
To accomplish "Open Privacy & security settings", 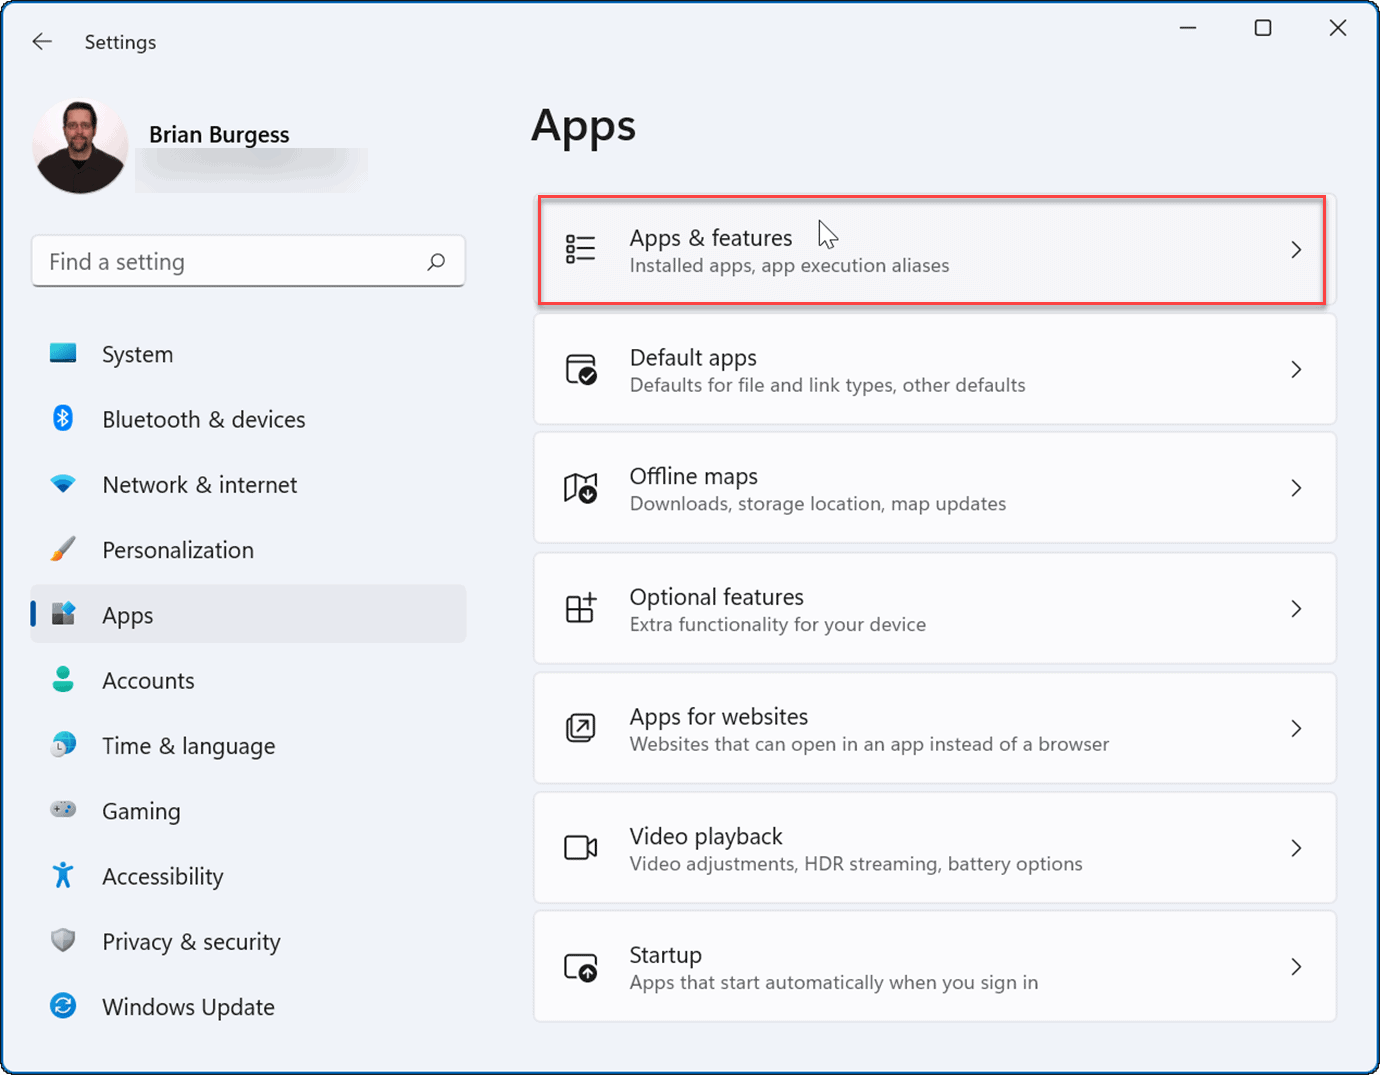I will coord(190,941).
